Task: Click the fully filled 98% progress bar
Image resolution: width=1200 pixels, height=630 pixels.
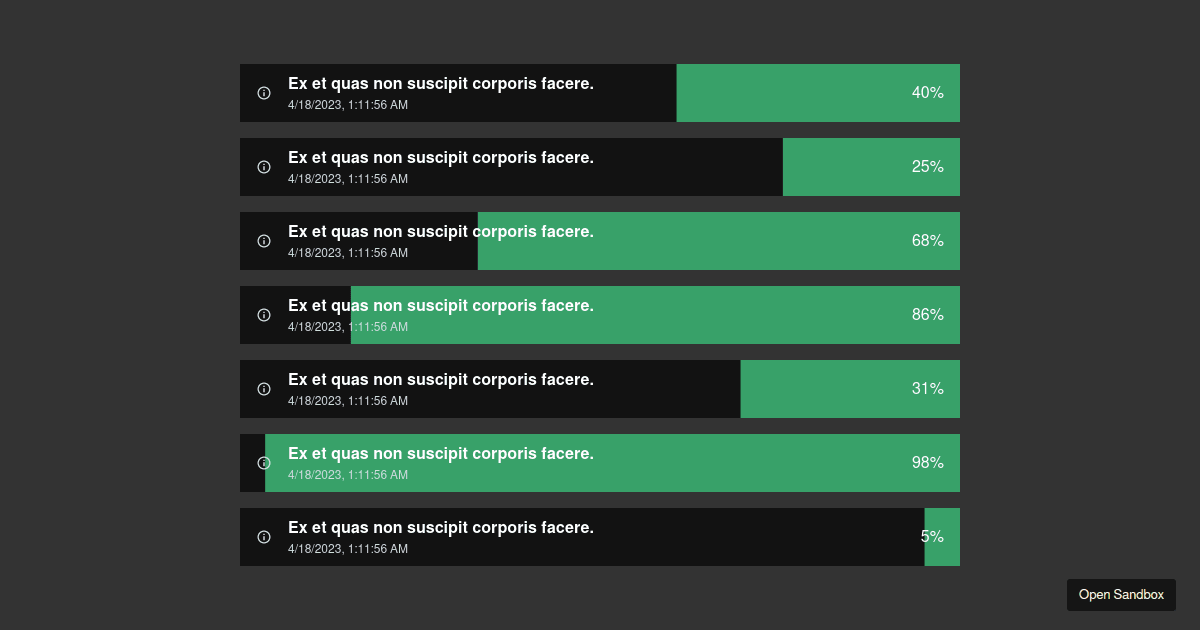Action: coord(600,463)
